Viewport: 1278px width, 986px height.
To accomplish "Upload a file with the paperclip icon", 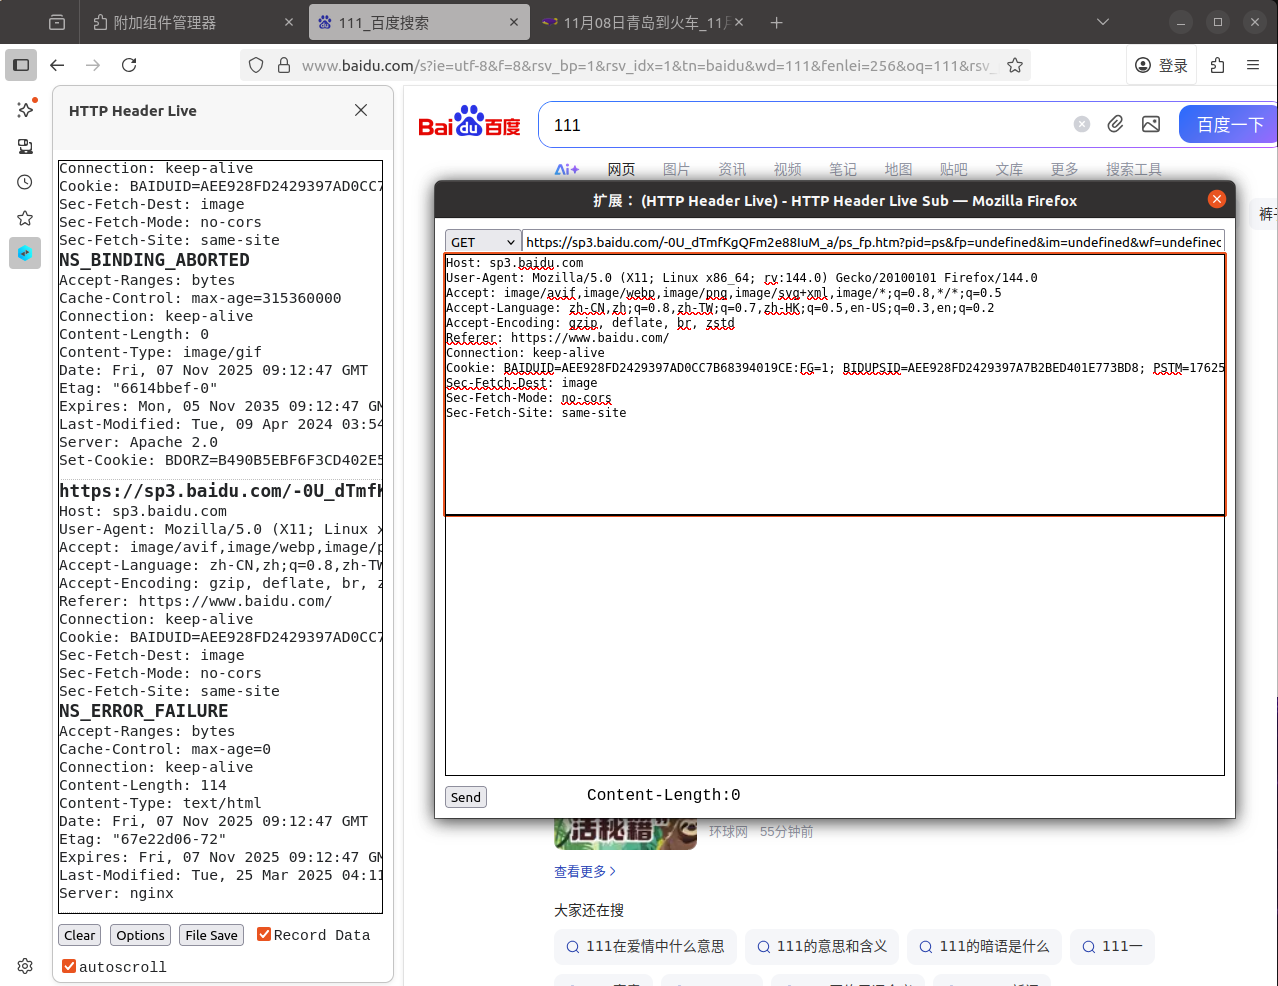I will (x=1116, y=124).
